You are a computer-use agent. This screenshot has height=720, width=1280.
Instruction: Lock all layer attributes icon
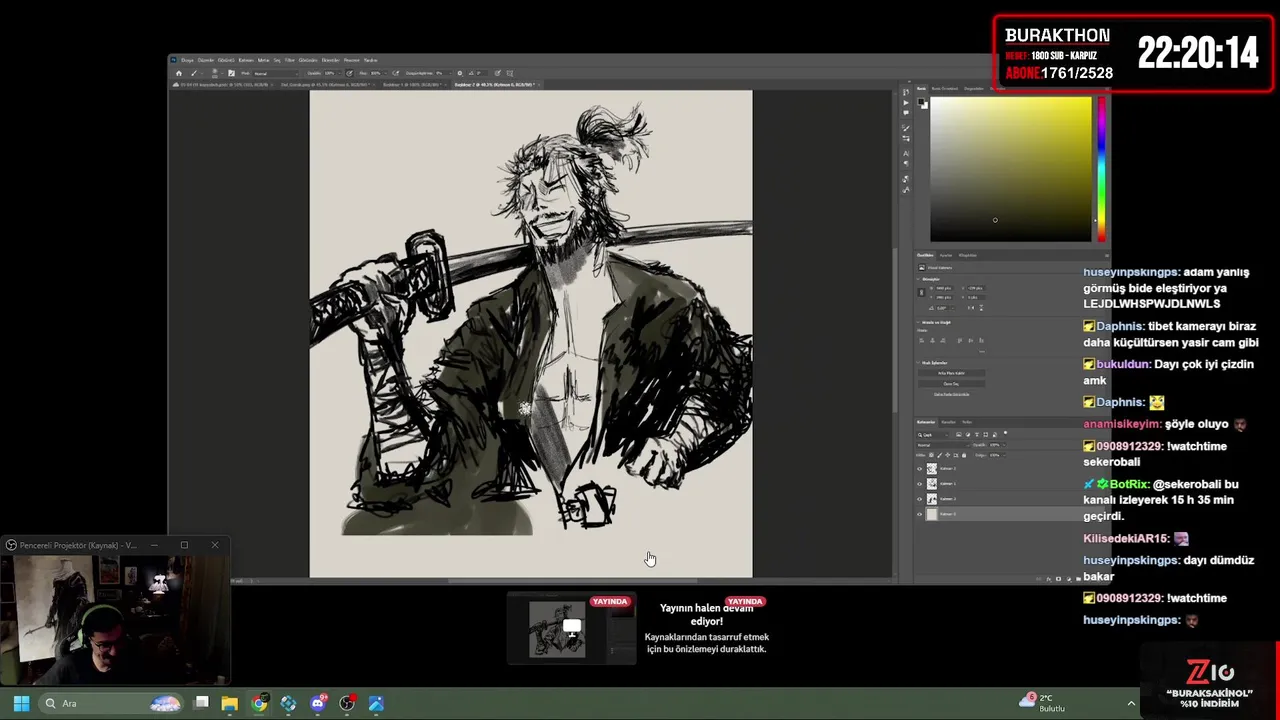click(x=964, y=455)
